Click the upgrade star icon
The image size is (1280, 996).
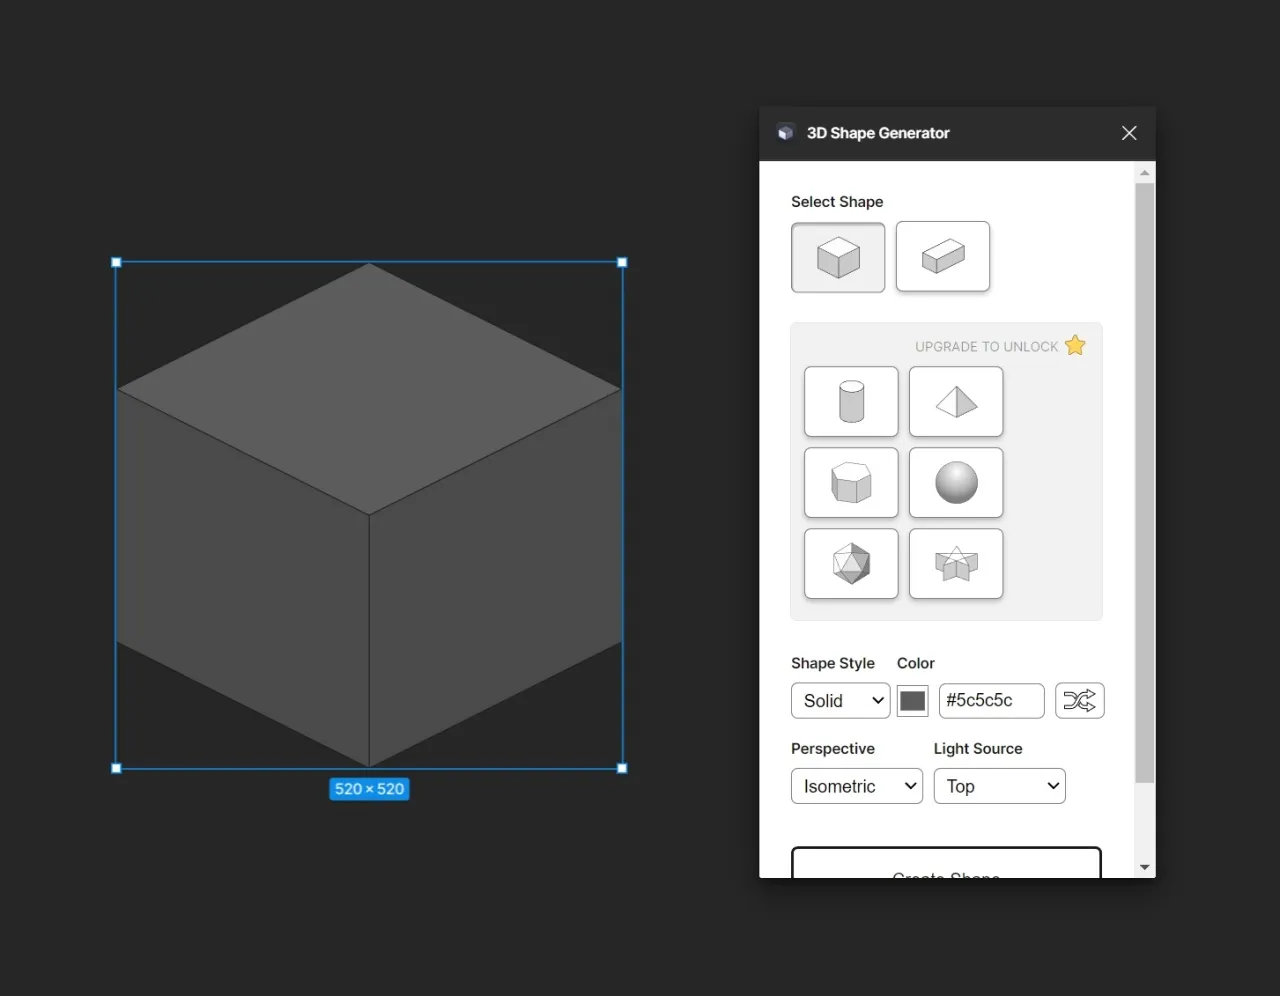(x=1075, y=345)
